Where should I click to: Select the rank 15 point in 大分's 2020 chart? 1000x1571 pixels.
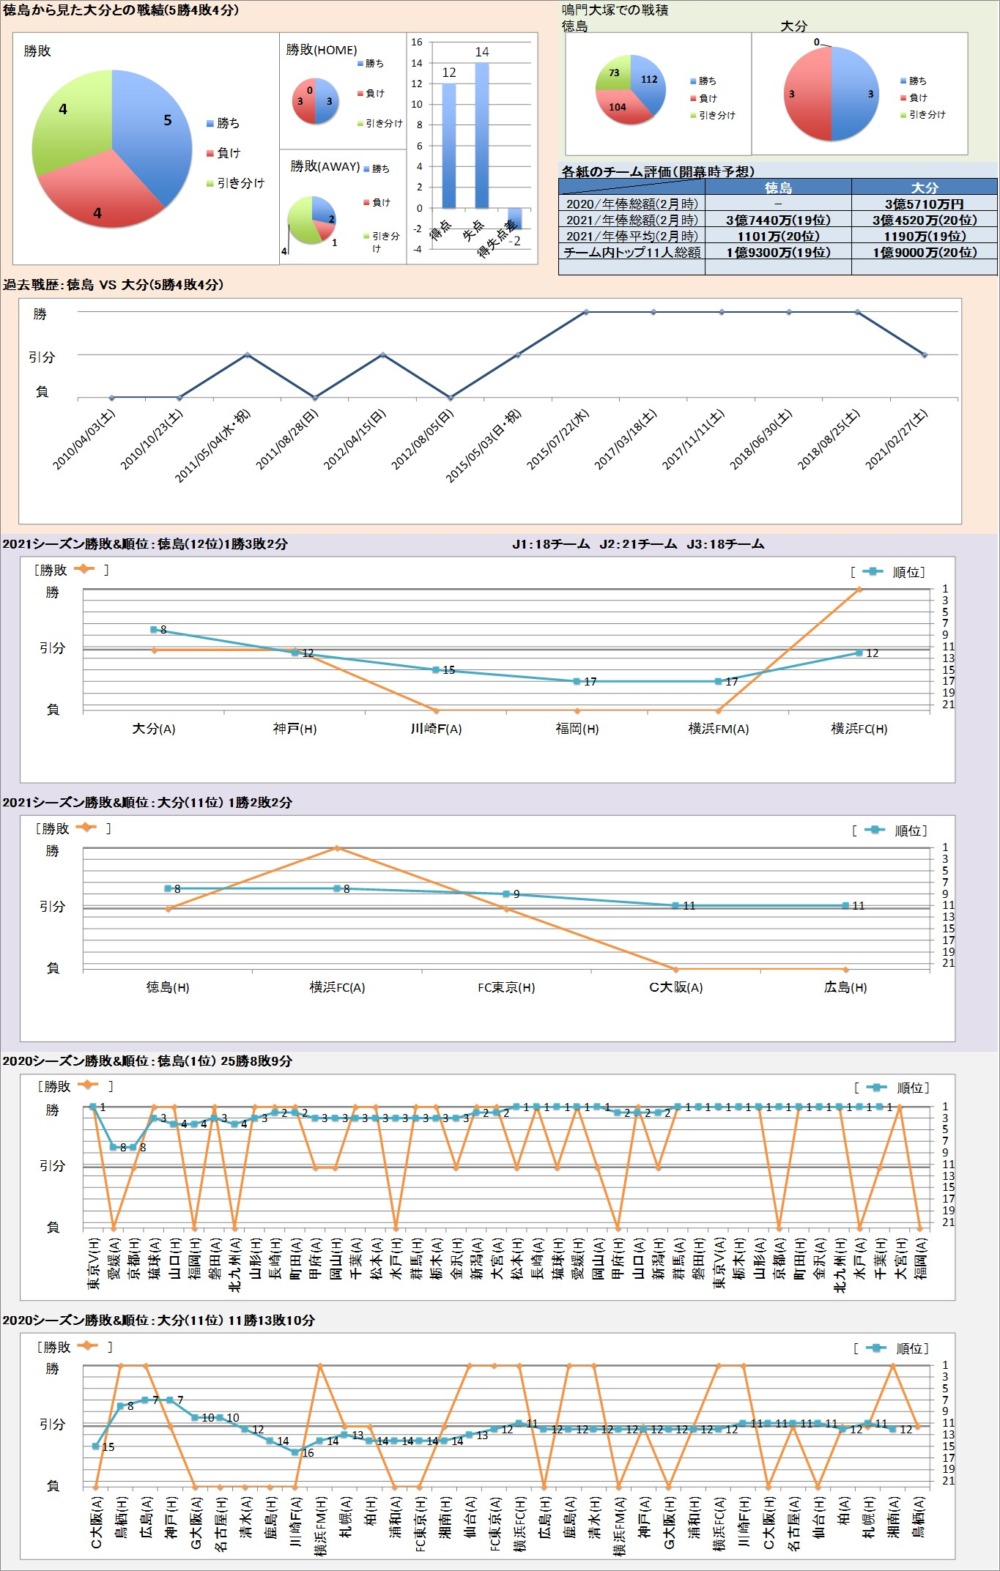96,1446
